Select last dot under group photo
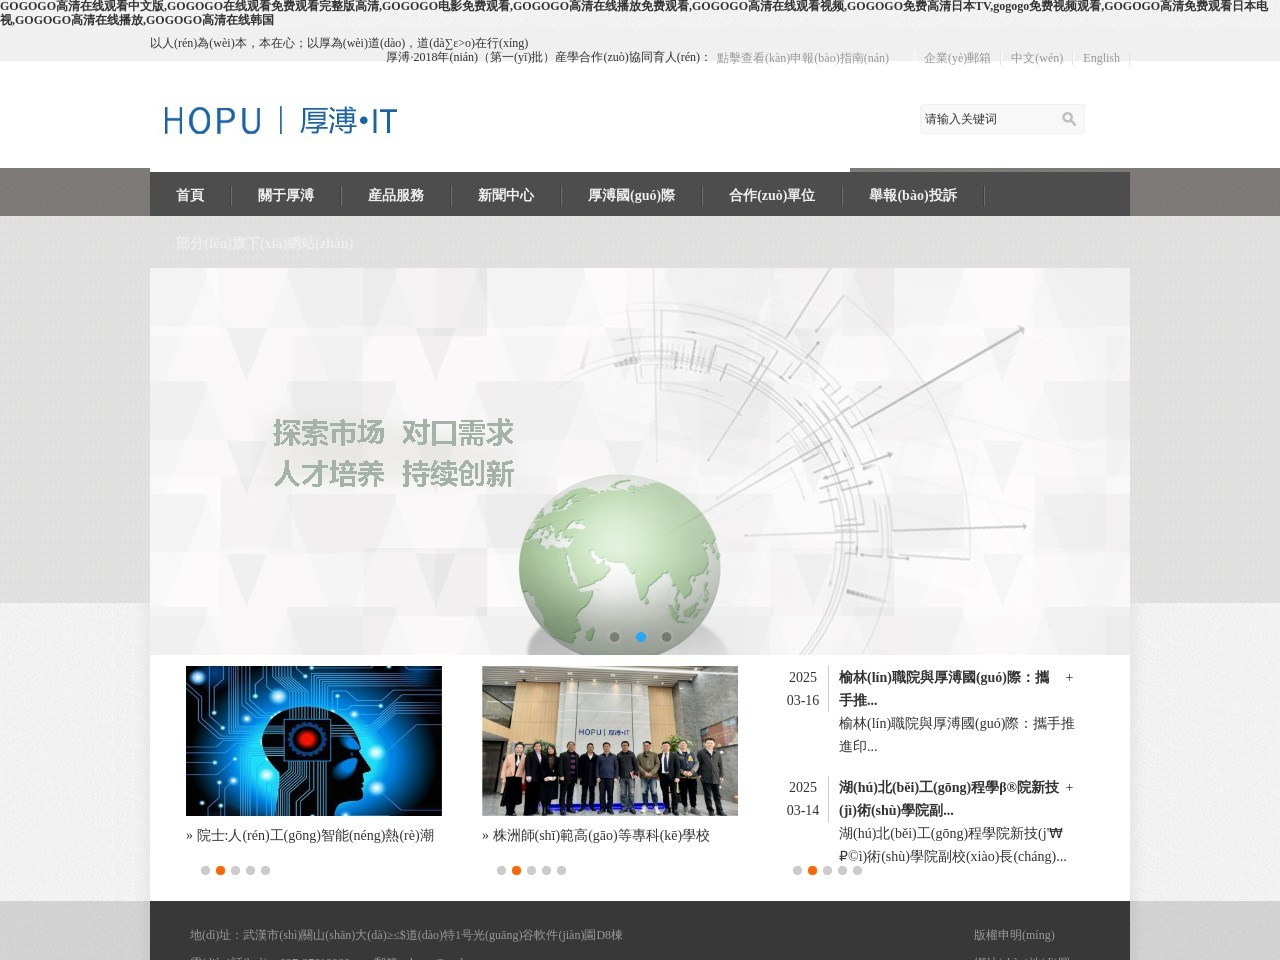Screen dimensions: 1280x960 [x=562, y=871]
